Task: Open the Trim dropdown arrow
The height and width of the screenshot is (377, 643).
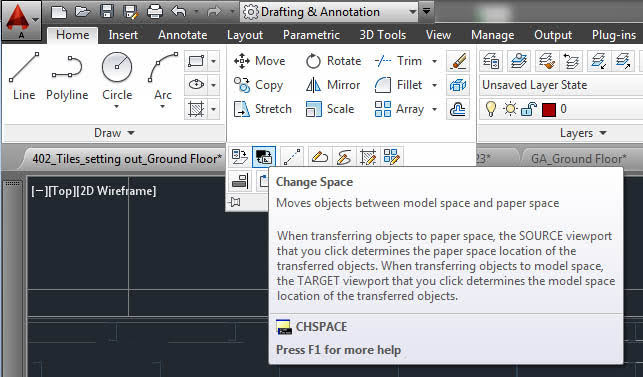Action: (434, 62)
